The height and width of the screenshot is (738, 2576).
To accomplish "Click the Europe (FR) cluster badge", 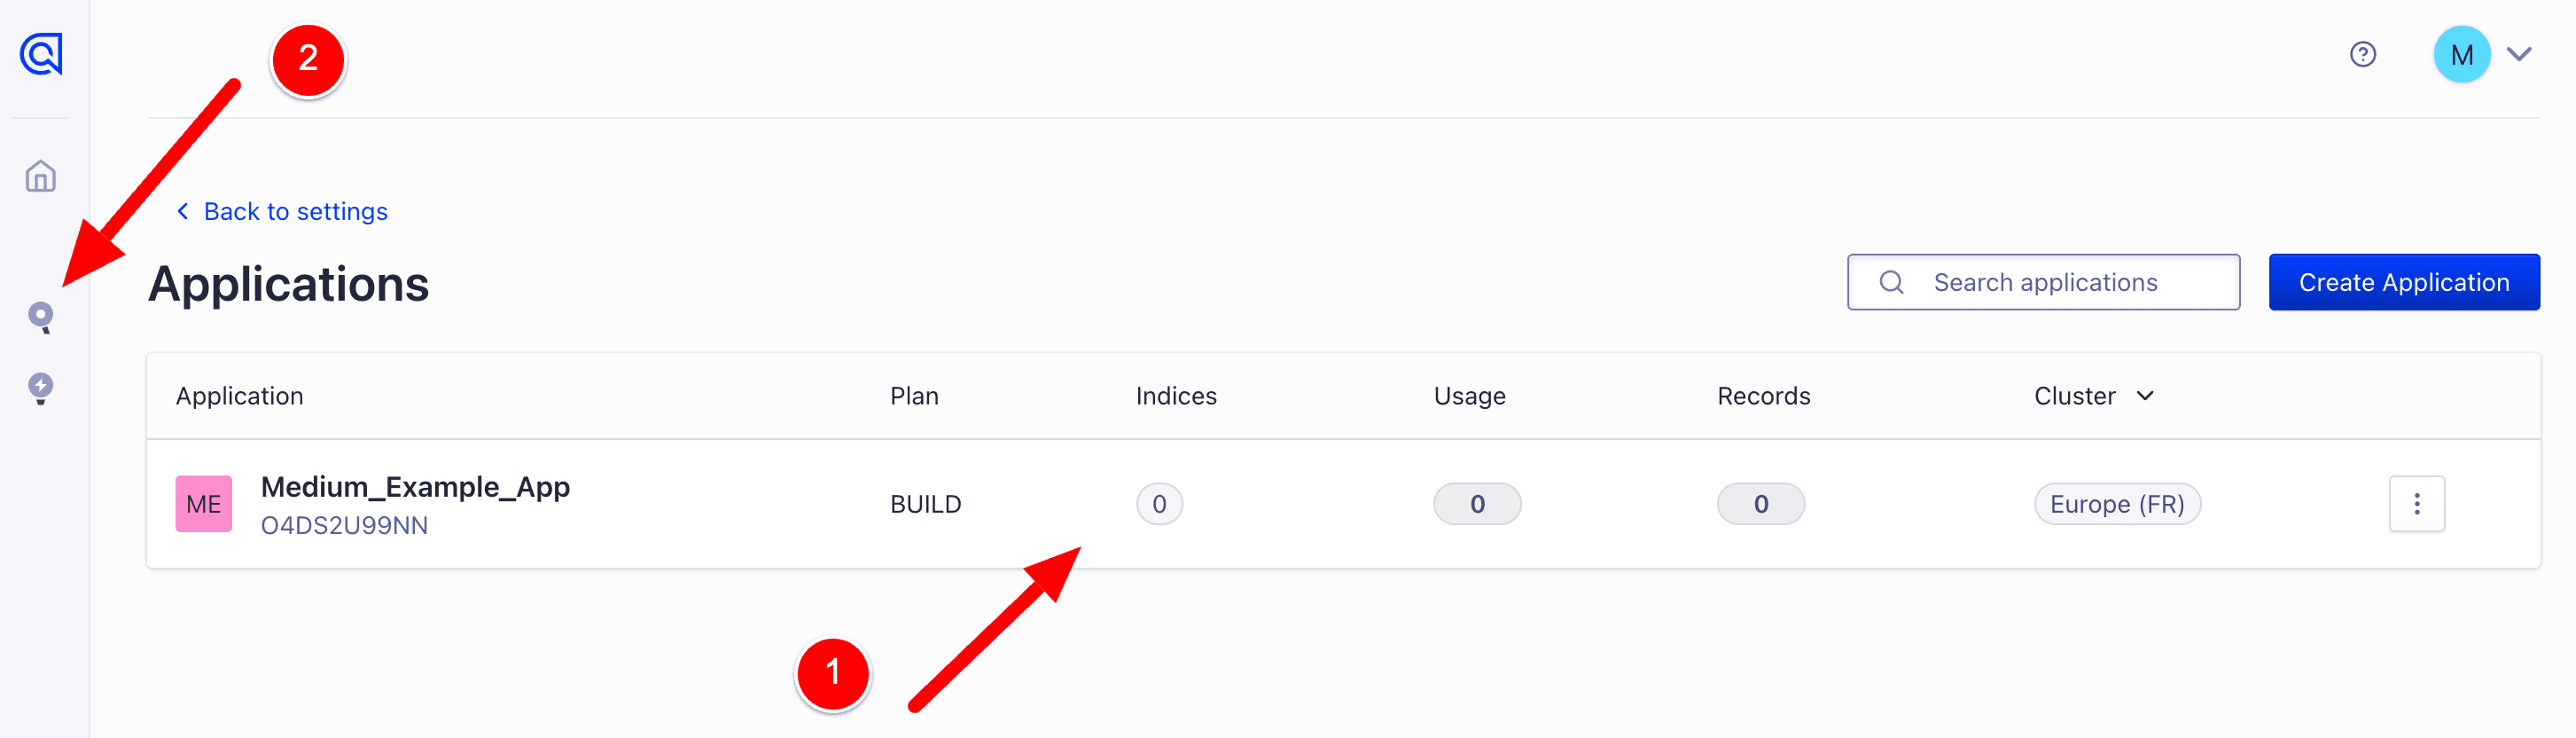I will [2116, 504].
